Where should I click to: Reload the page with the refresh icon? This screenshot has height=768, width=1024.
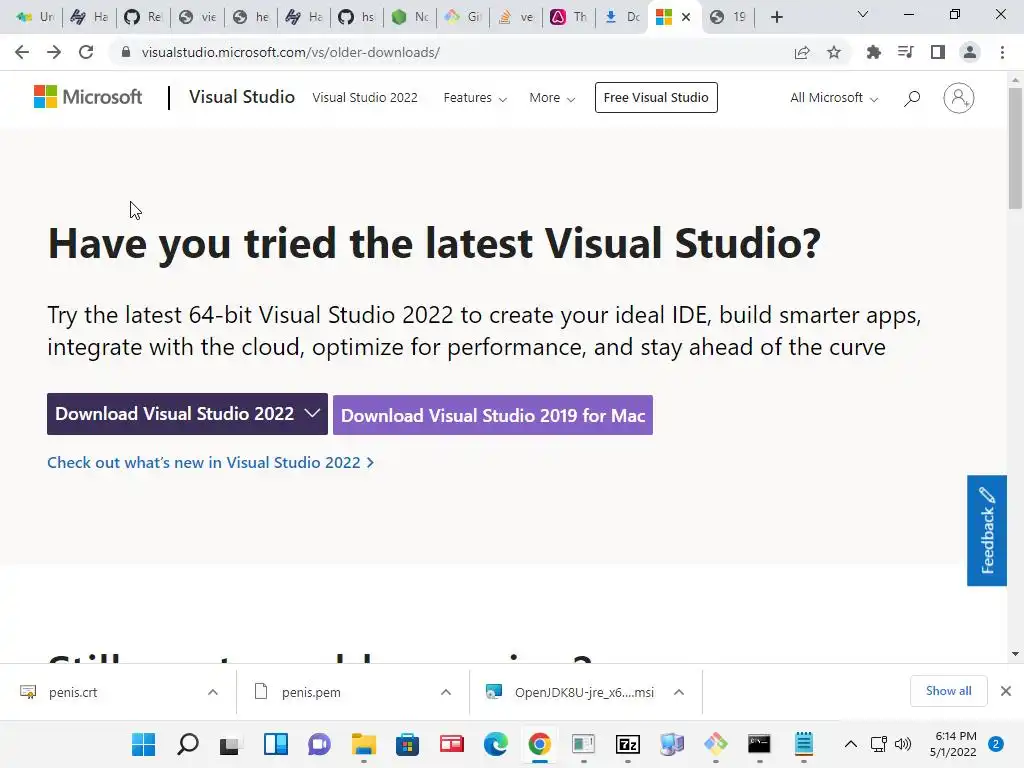point(86,52)
